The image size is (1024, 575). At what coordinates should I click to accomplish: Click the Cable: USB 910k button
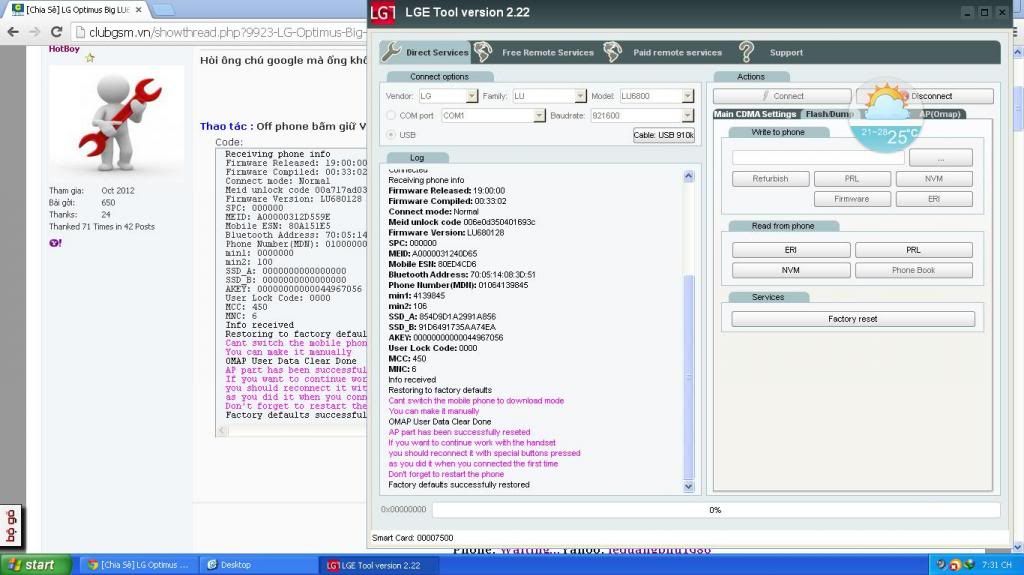[x=664, y=135]
